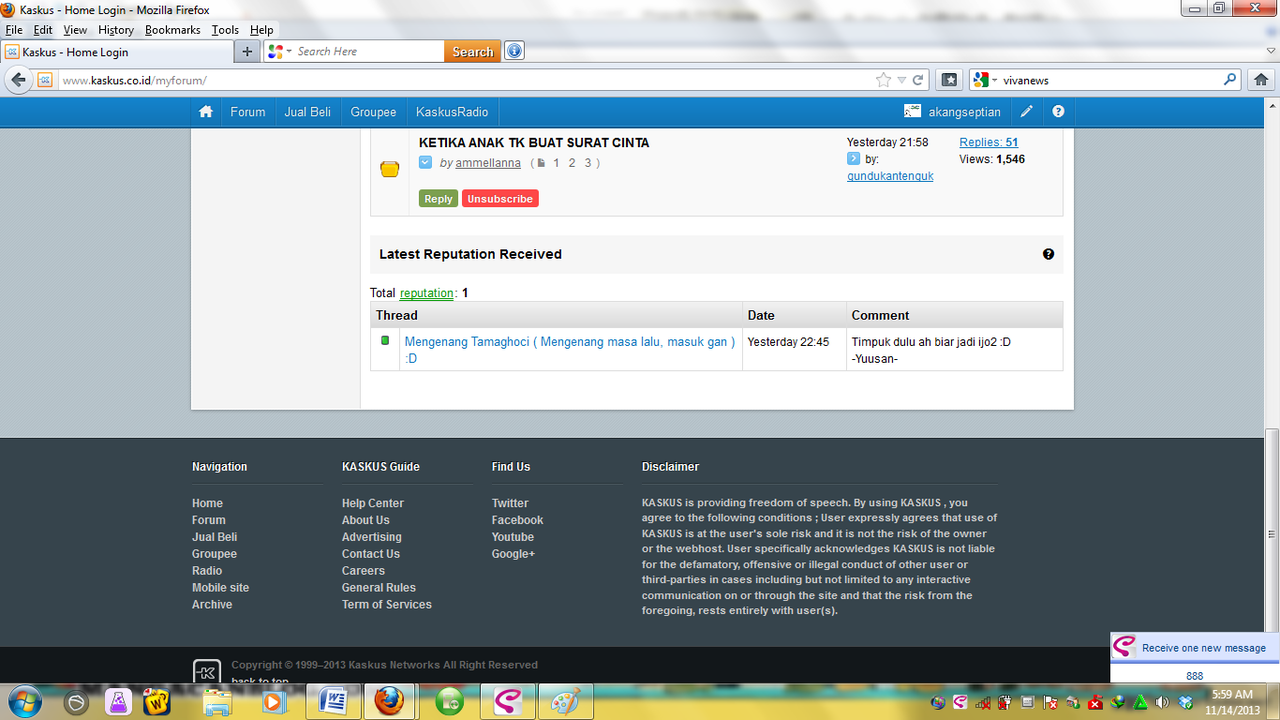Click the volume speaker icon in system tray
This screenshot has height=720, width=1280.
[x=1162, y=702]
